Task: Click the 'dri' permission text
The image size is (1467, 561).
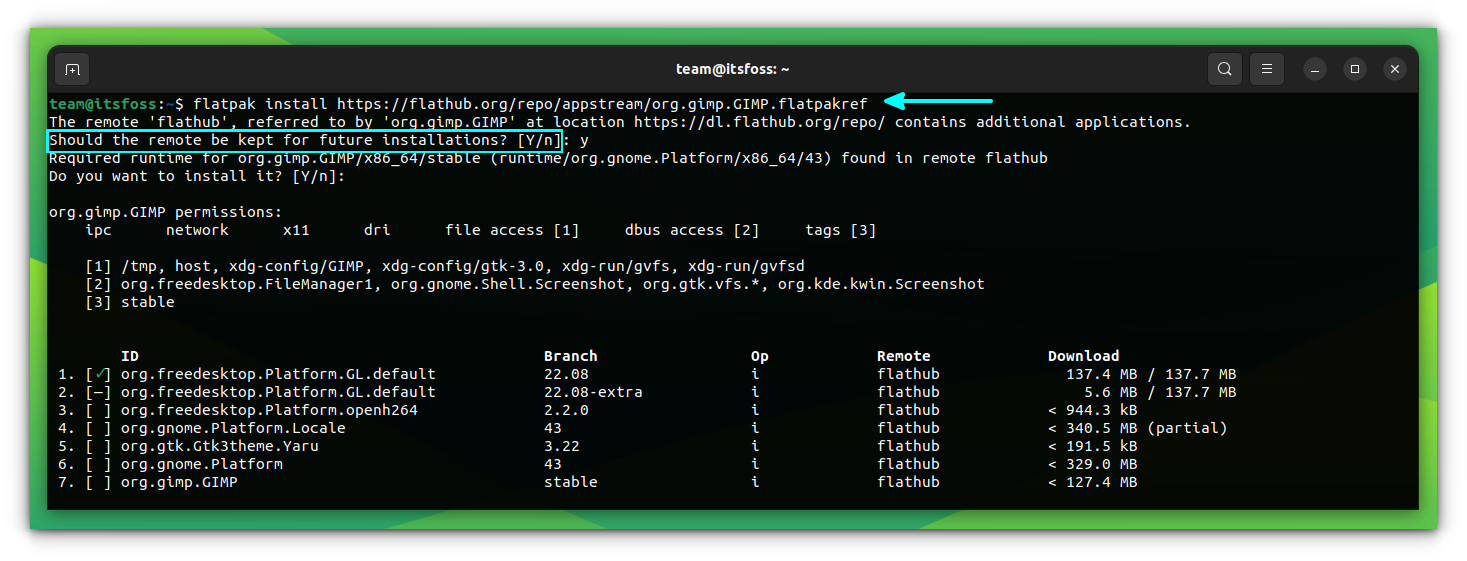Action: click(x=377, y=230)
